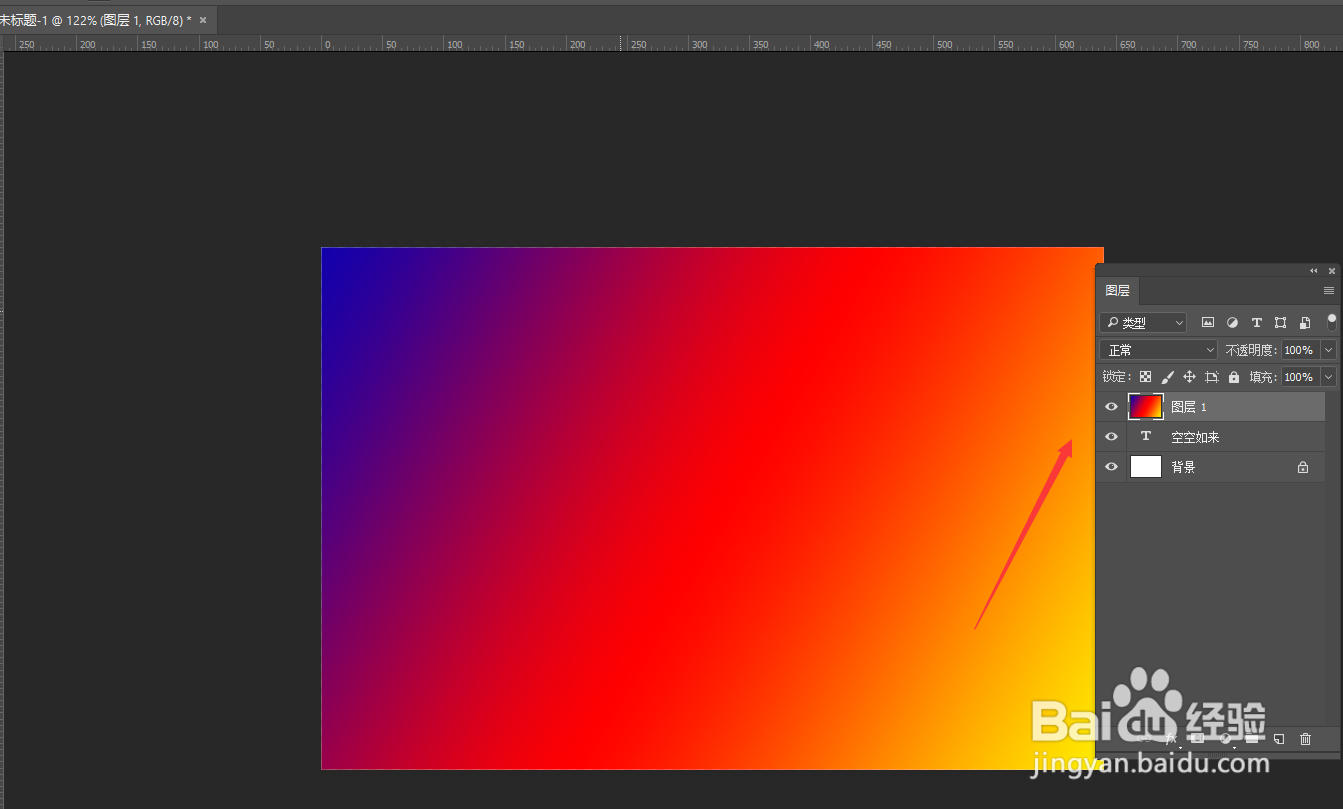This screenshot has height=809, width=1343.
Task: Filter layers by smart object type
Action: (x=1305, y=323)
